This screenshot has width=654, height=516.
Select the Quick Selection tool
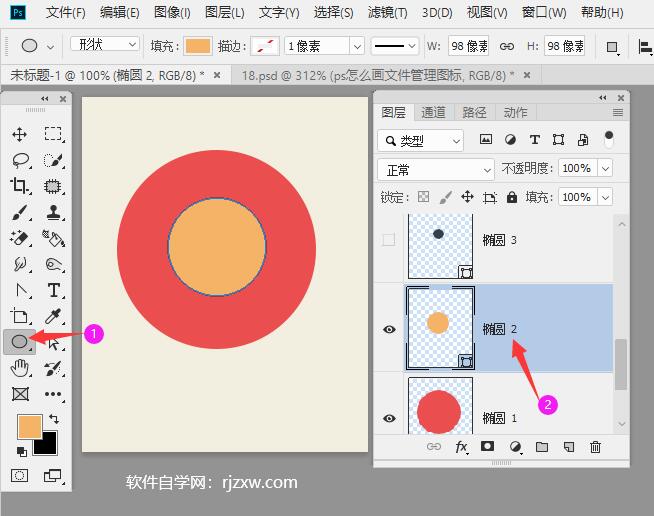(x=53, y=160)
